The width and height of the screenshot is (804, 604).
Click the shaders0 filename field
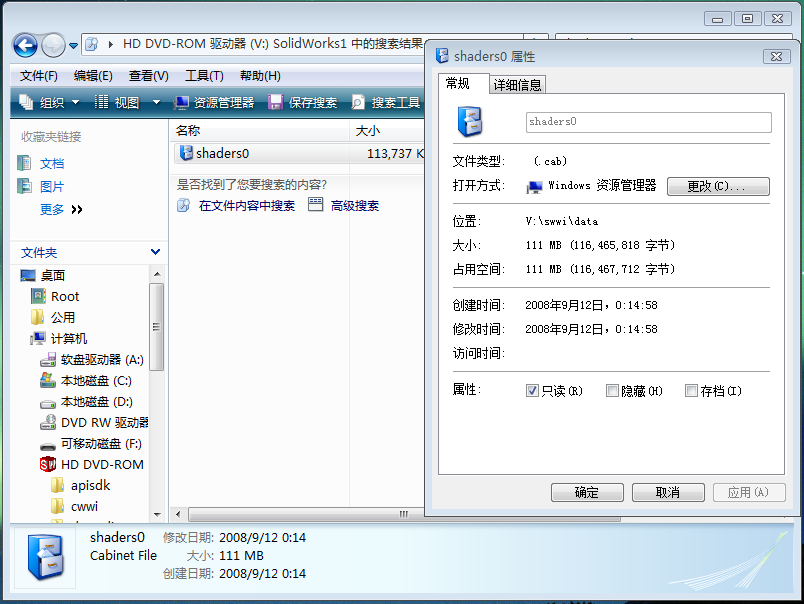tap(649, 122)
